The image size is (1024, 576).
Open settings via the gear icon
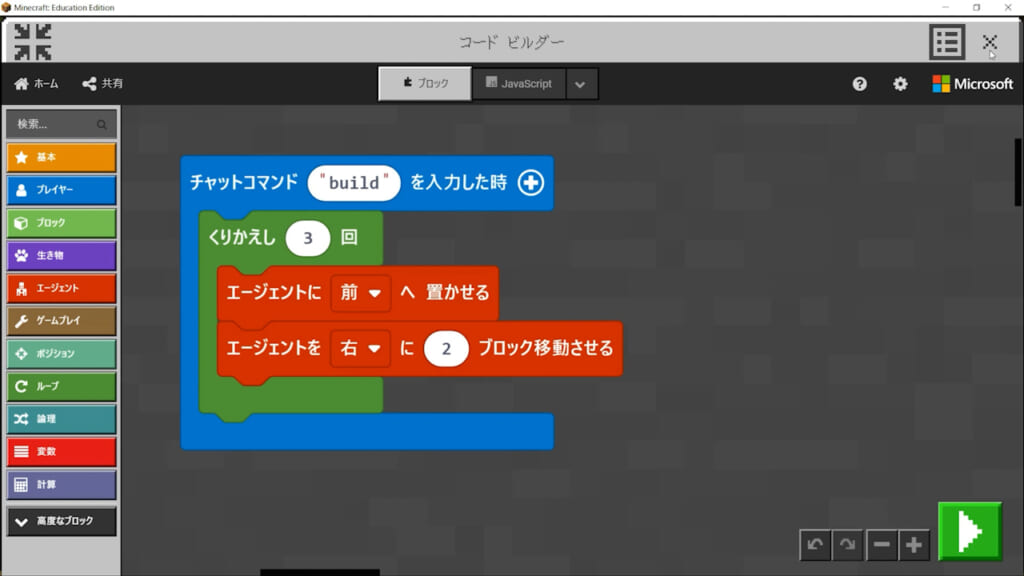point(900,84)
